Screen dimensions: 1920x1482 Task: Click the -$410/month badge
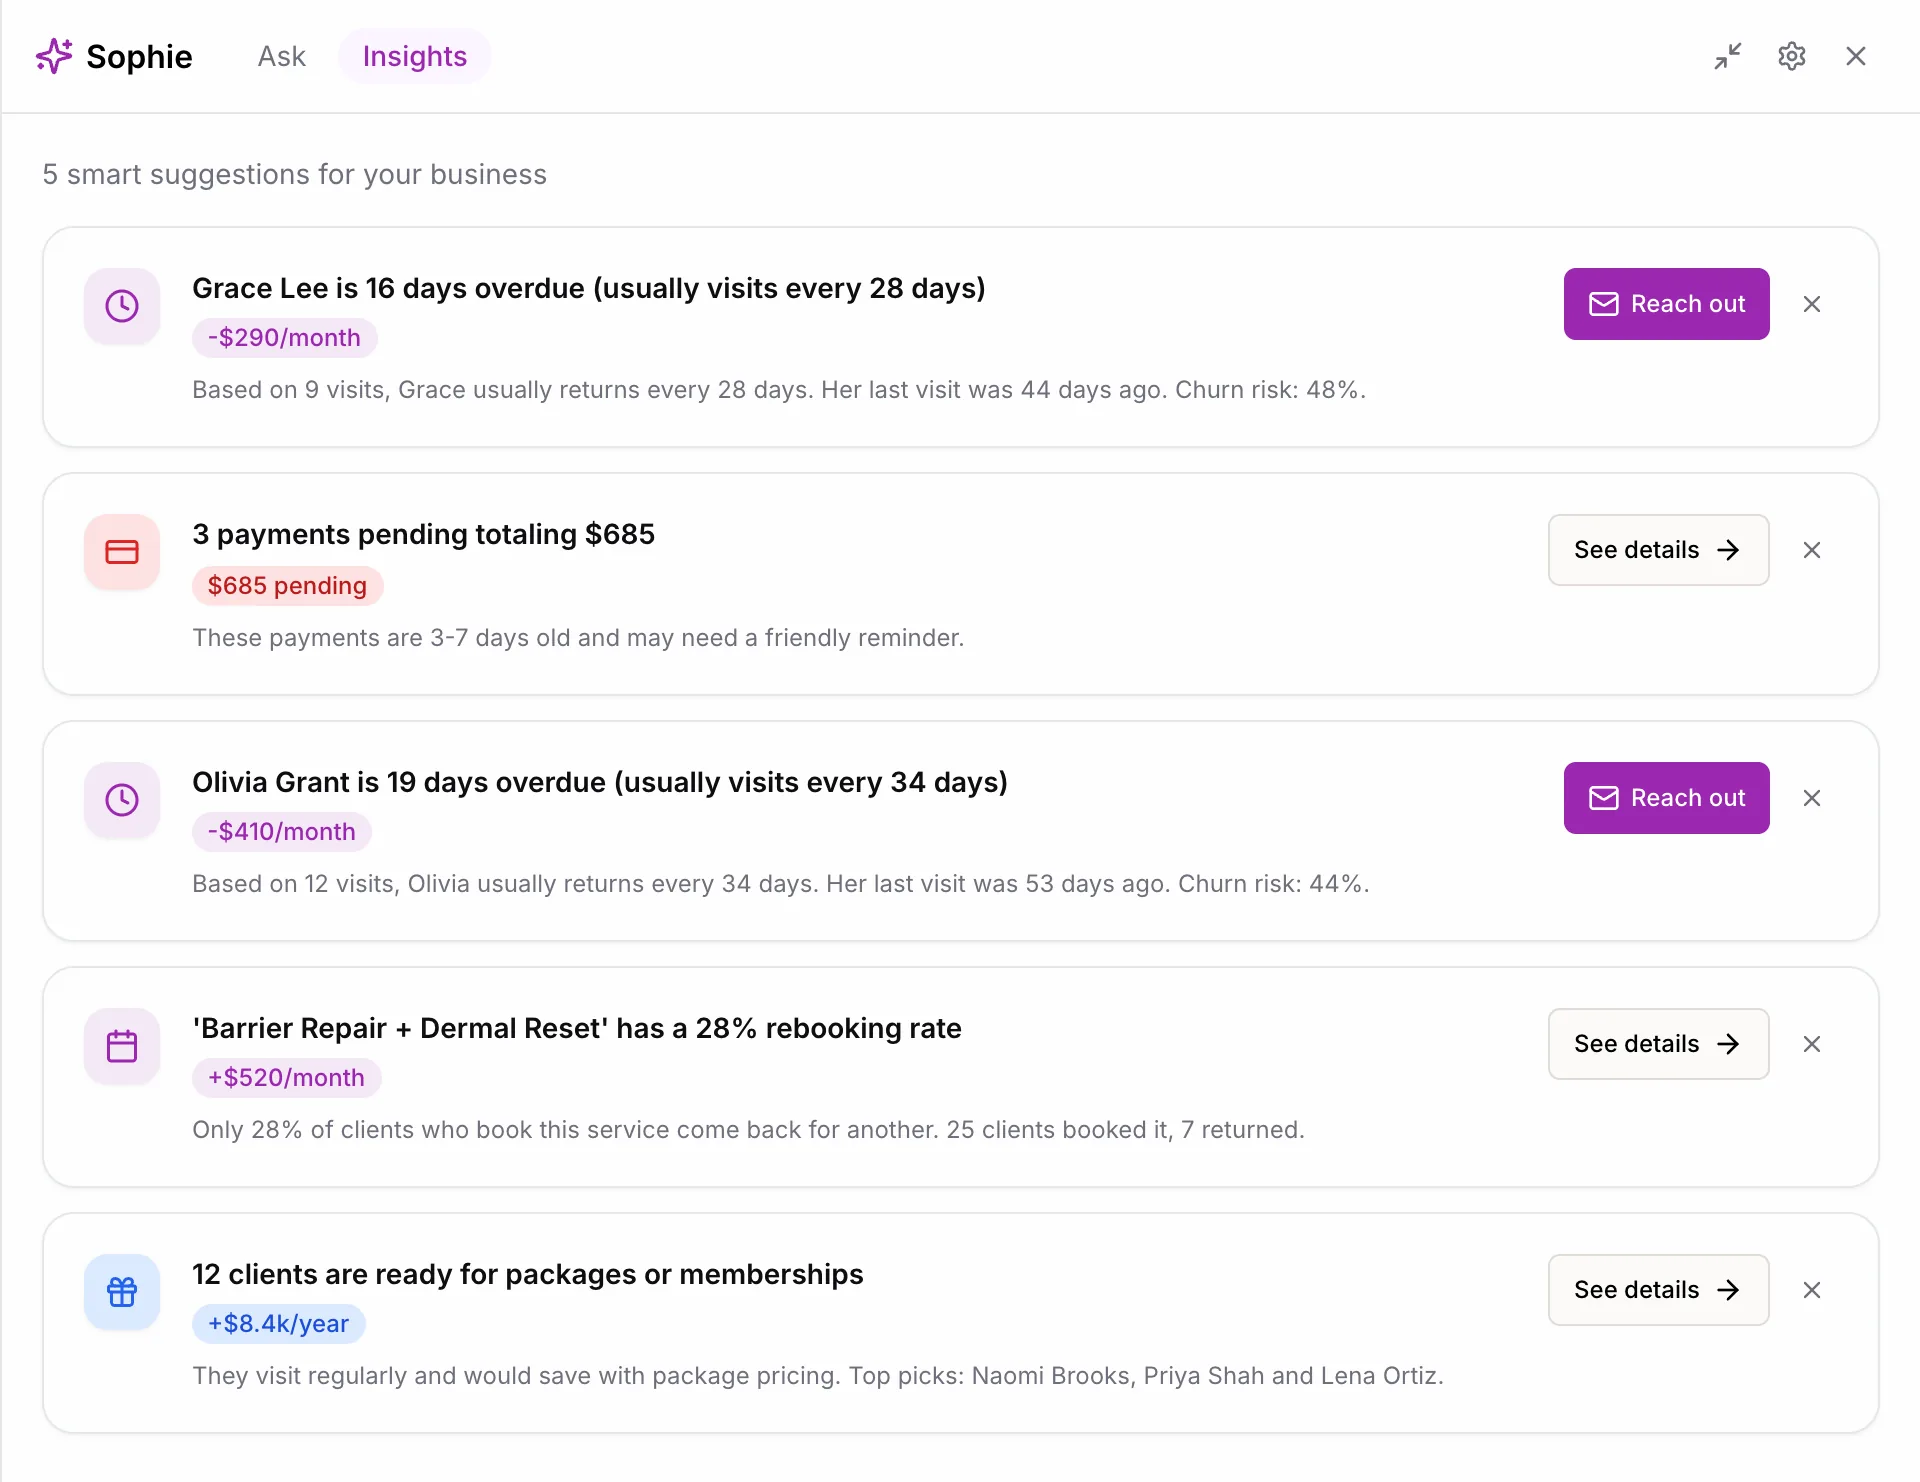tap(281, 832)
